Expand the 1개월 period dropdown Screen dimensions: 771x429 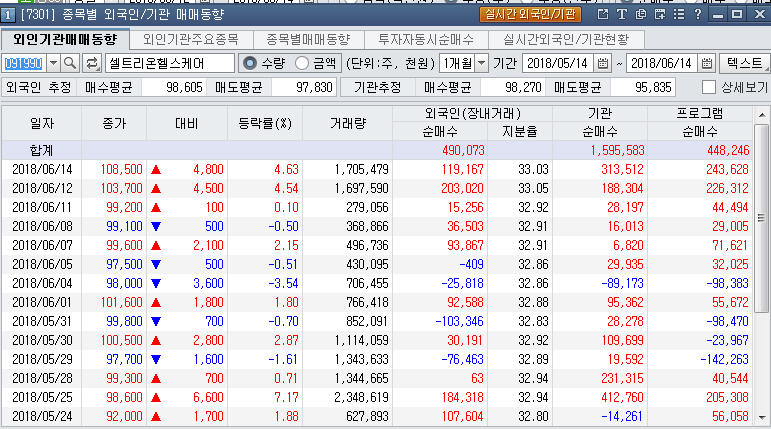point(481,63)
